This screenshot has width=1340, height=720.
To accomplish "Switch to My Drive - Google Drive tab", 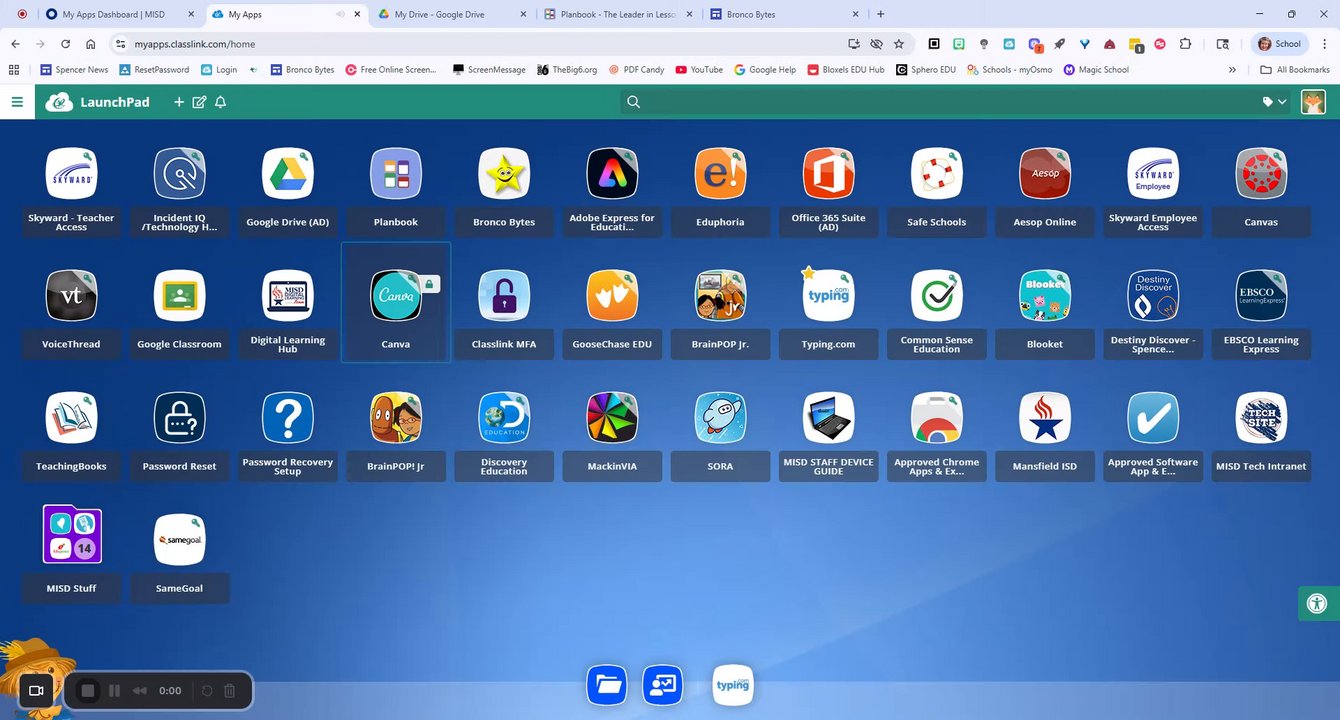I will click(452, 14).
